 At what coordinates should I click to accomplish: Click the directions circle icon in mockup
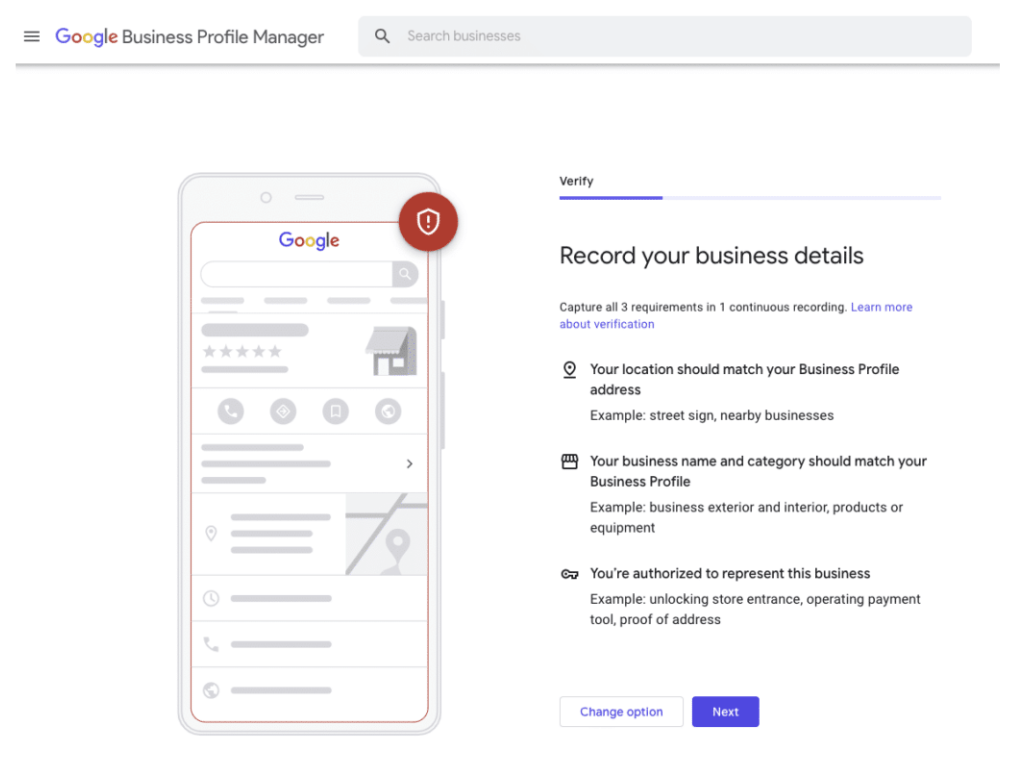[283, 411]
